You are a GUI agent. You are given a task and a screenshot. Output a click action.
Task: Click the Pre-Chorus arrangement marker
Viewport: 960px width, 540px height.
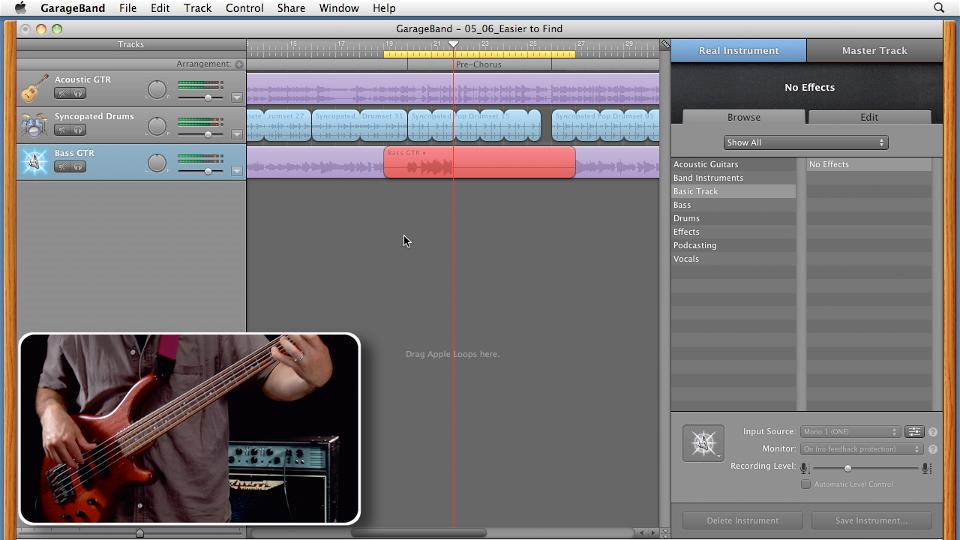pos(479,64)
